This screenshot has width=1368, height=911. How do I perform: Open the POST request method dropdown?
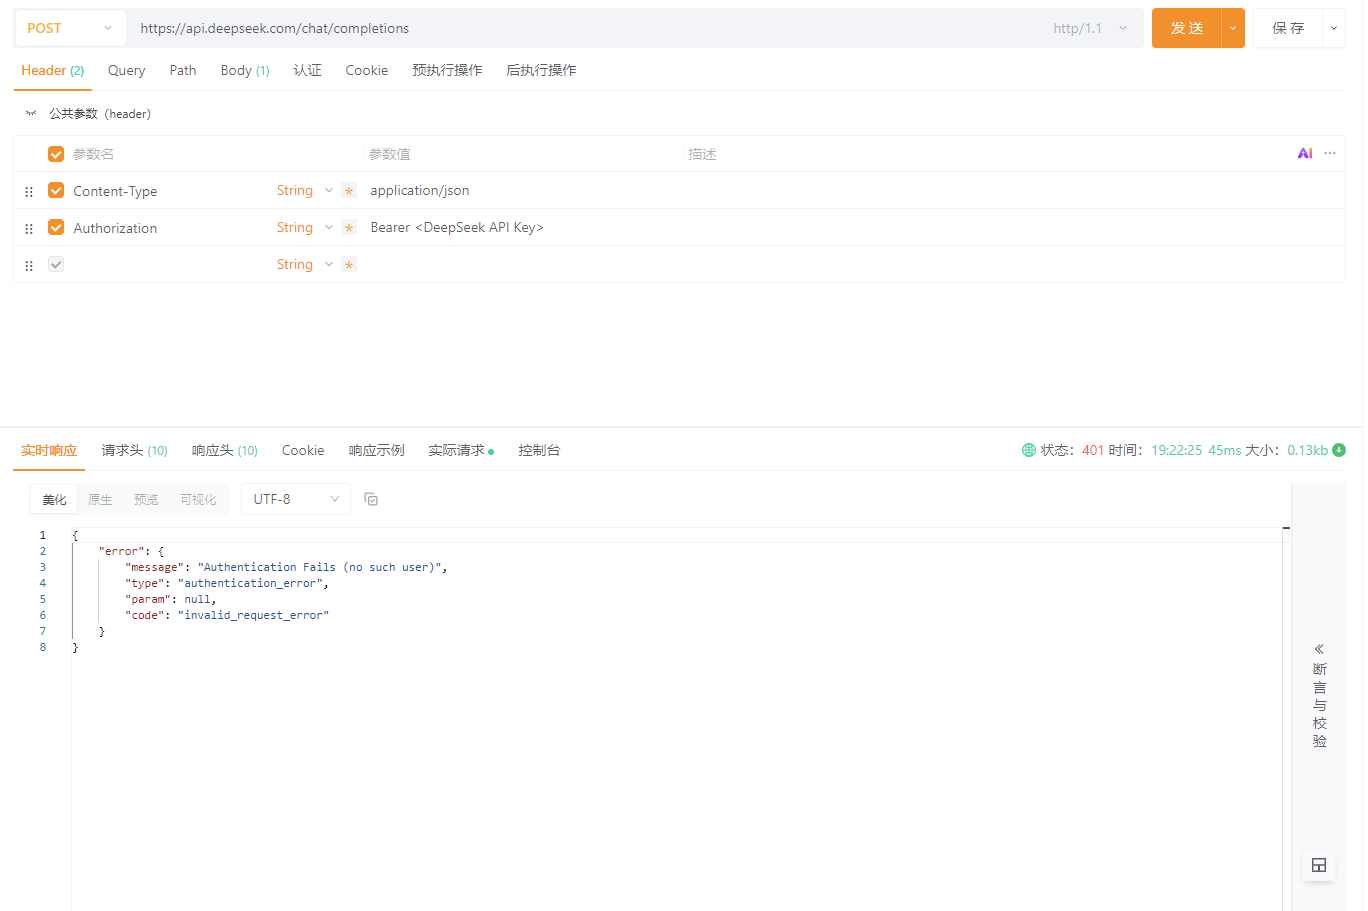click(70, 28)
